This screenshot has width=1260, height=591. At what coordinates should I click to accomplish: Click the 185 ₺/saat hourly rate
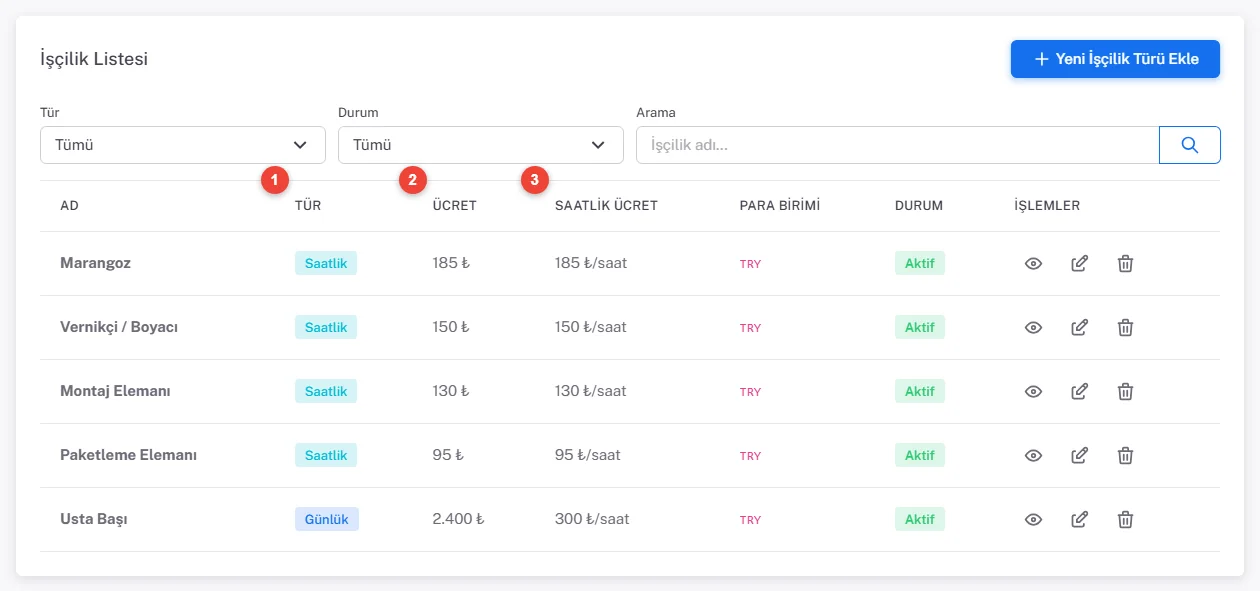tap(592, 264)
